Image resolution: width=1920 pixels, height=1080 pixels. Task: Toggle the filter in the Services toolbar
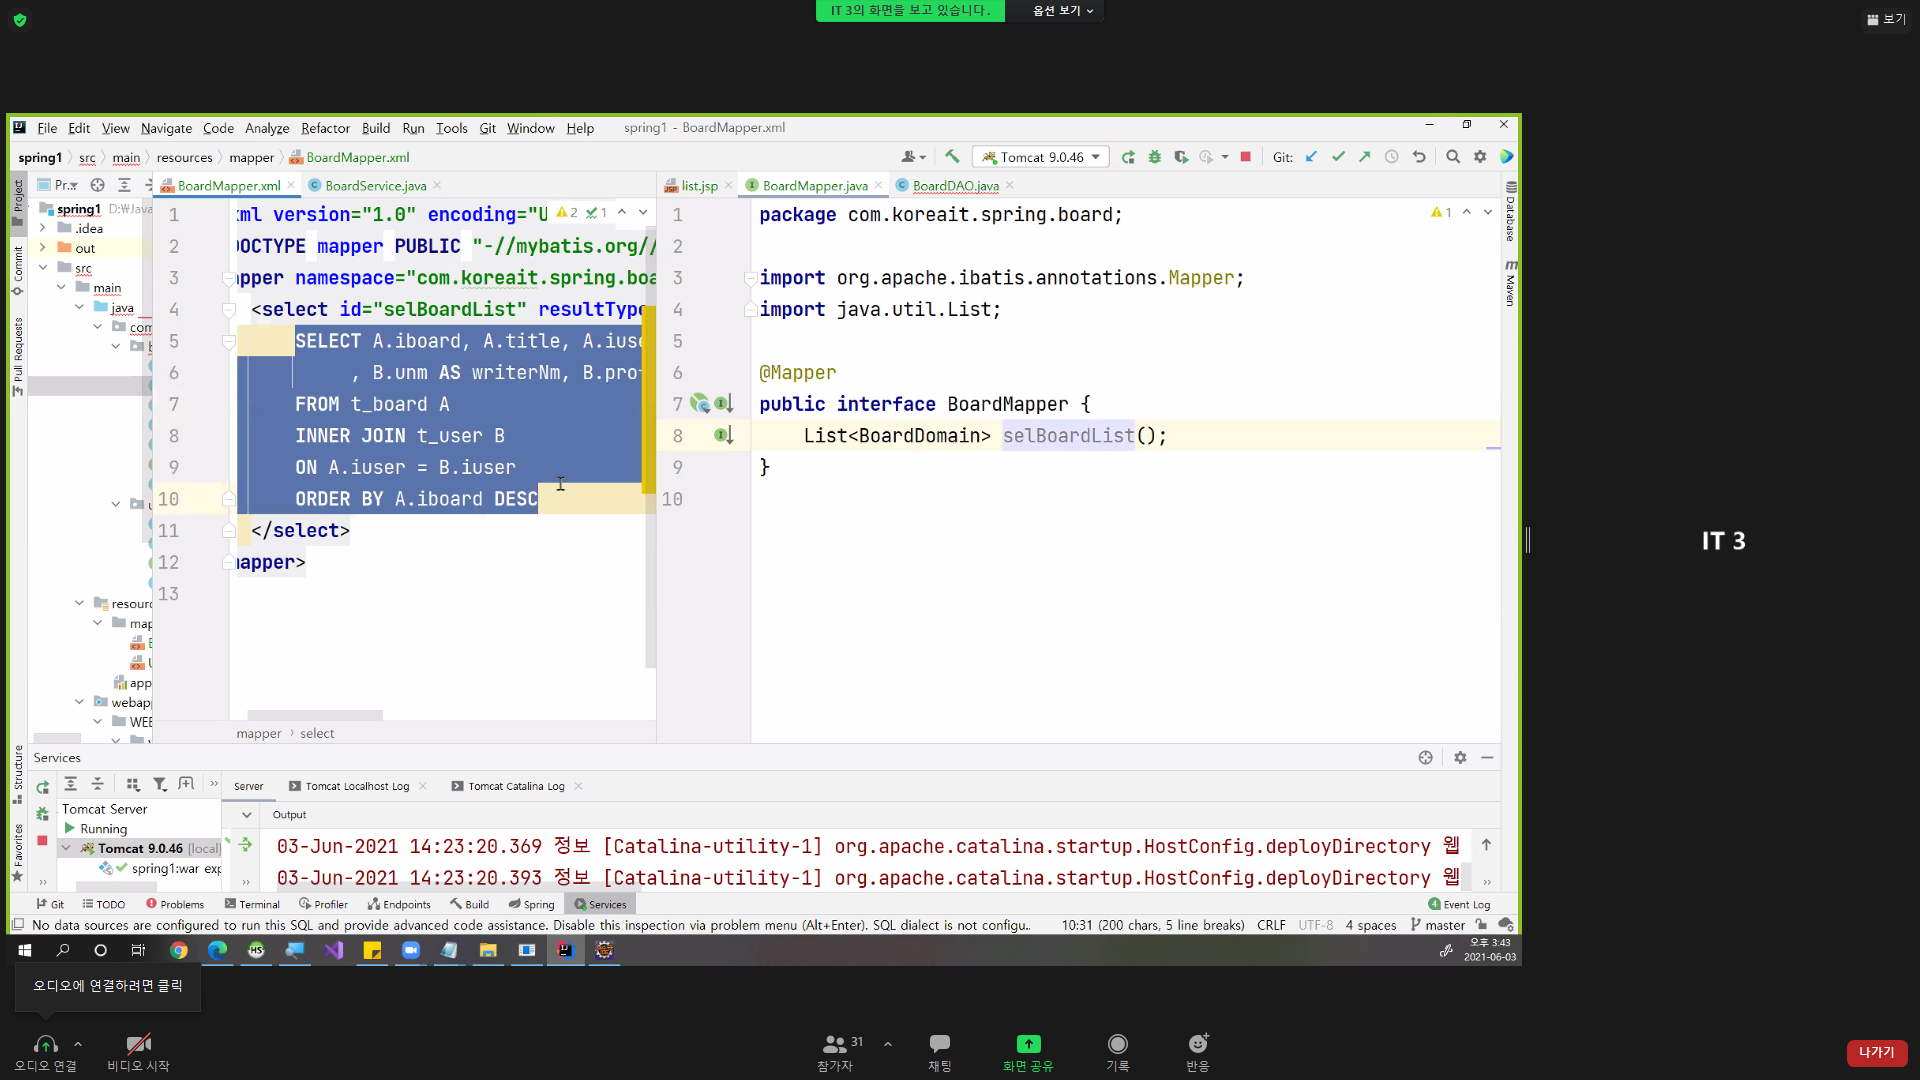click(160, 784)
